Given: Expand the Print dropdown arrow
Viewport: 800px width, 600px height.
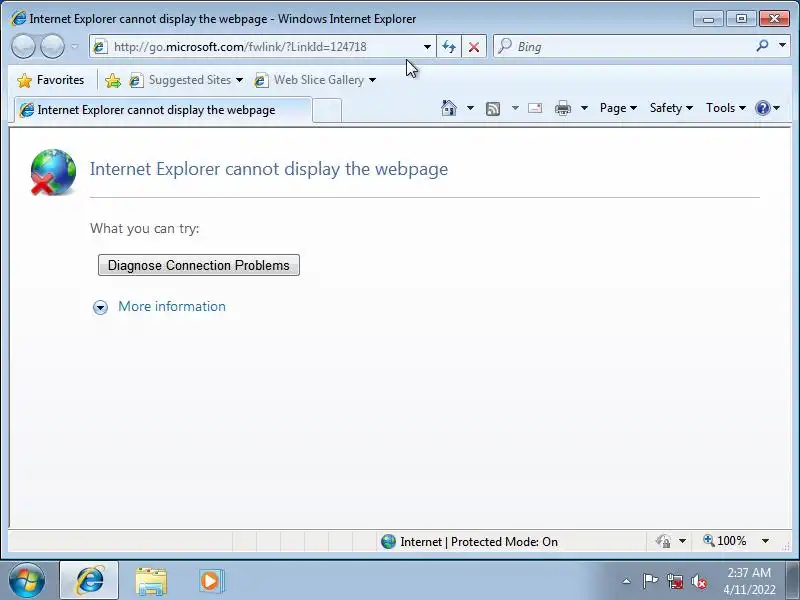Looking at the screenshot, I should 585,108.
